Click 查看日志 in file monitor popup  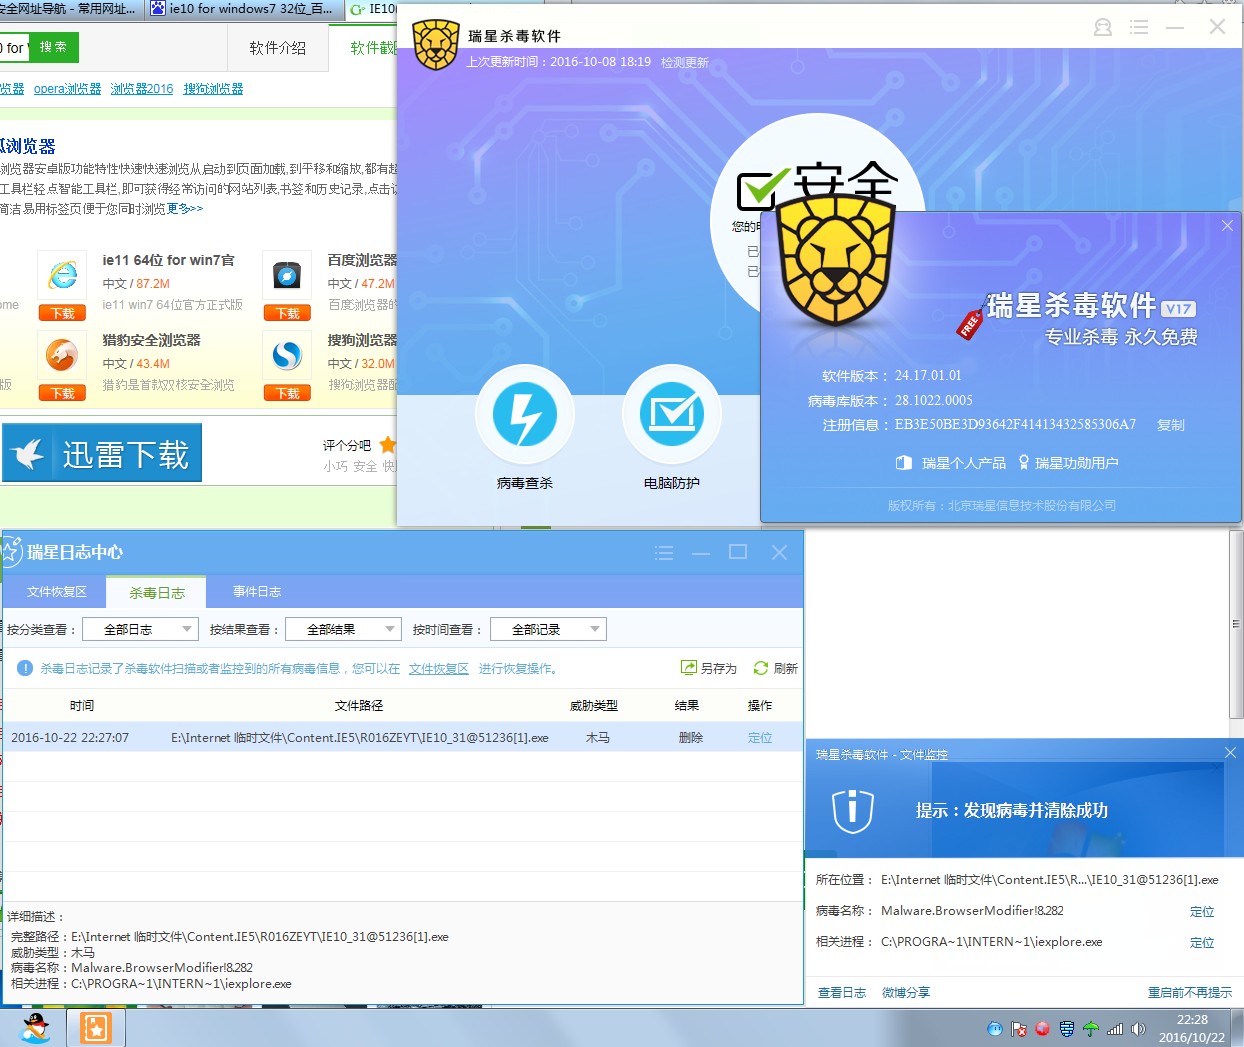[x=842, y=993]
